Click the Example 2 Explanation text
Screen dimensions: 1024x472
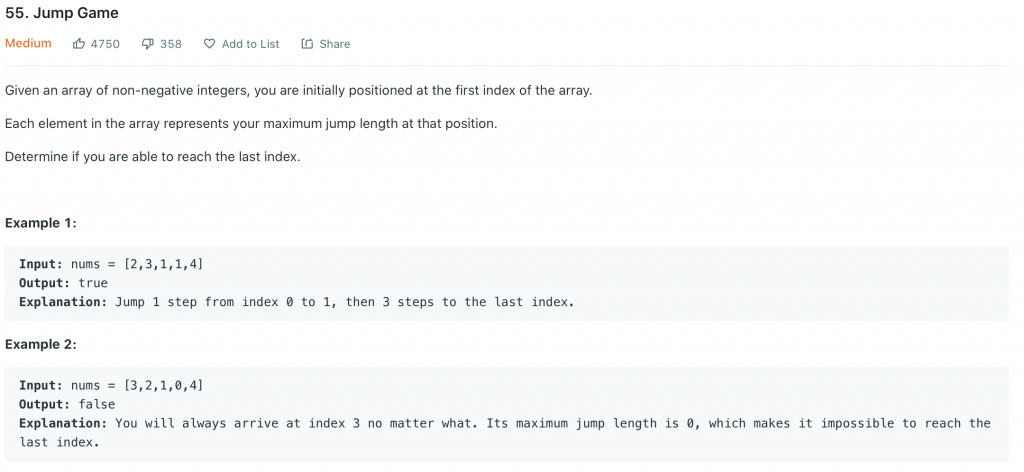(504, 423)
